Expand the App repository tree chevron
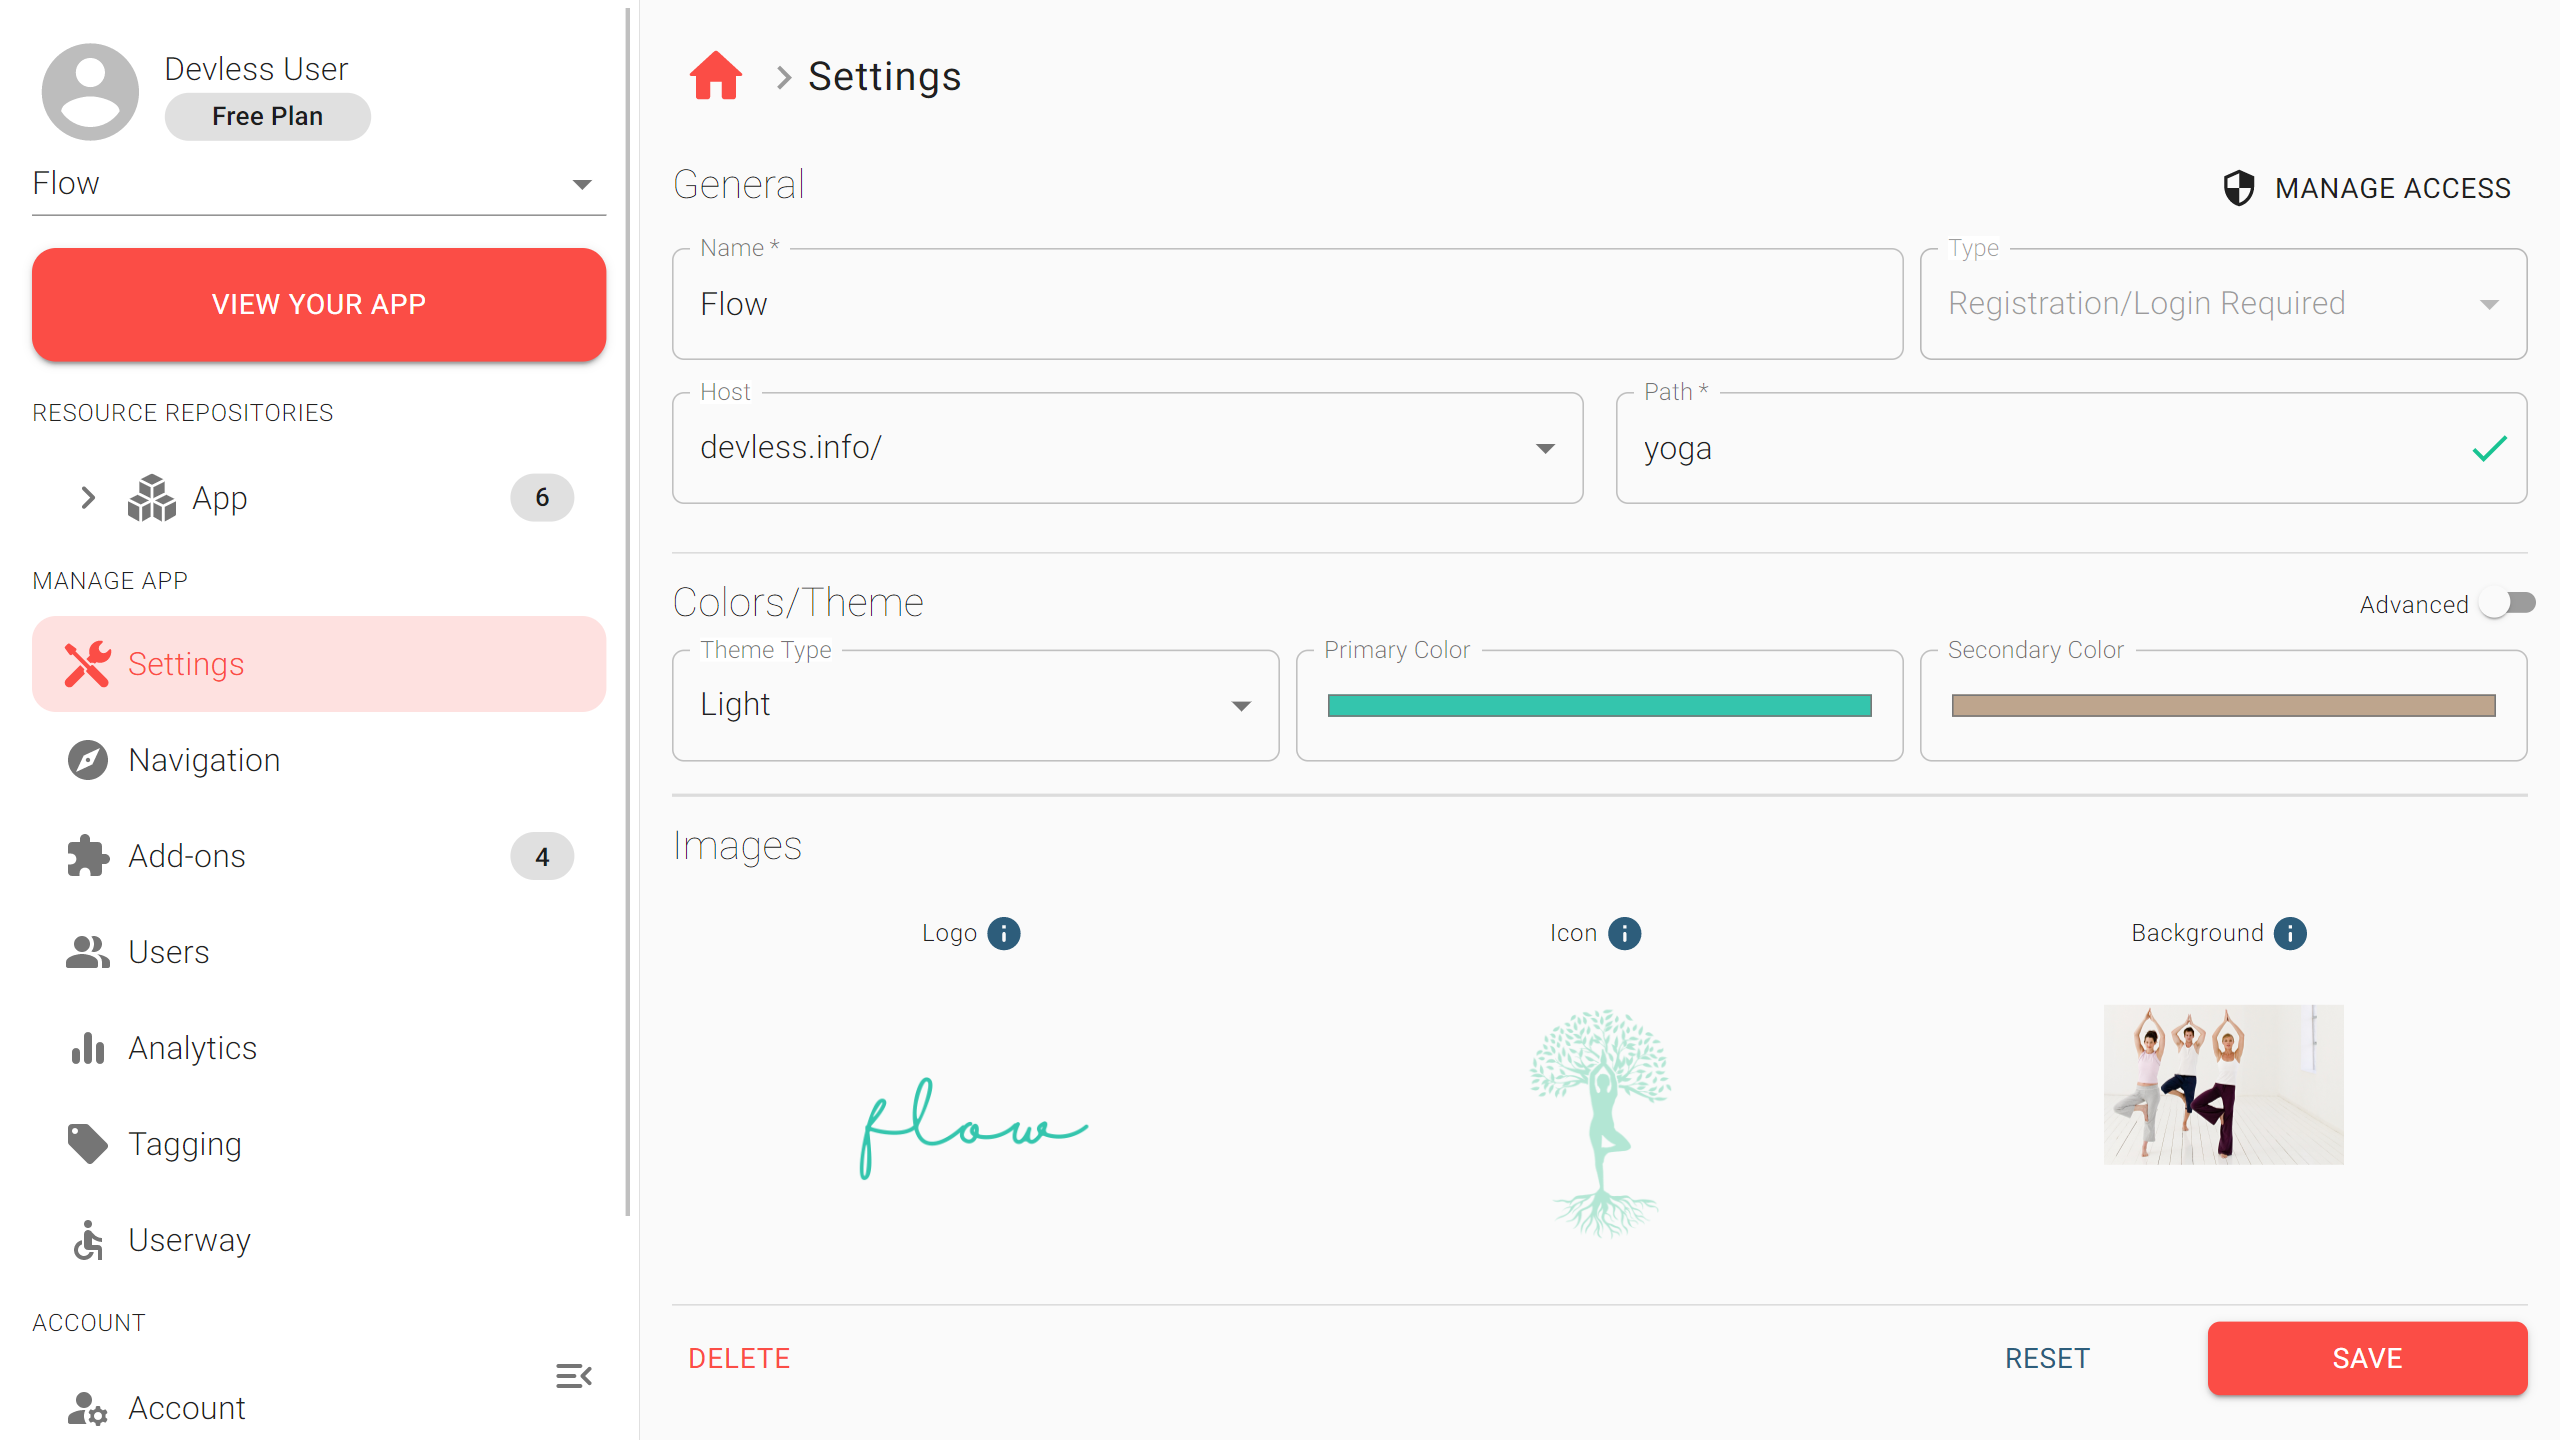The height and width of the screenshot is (1440, 2560). pos(88,497)
